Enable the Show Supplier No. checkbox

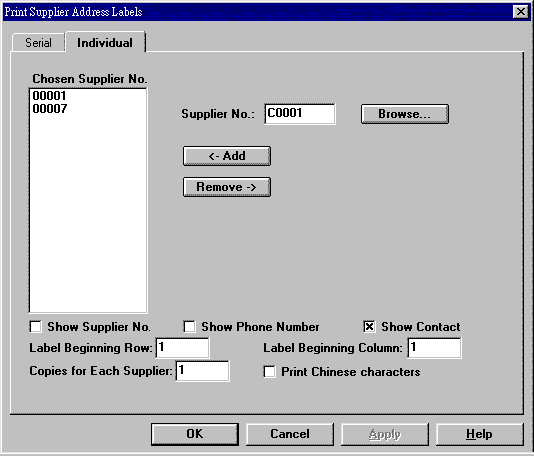tap(35, 327)
